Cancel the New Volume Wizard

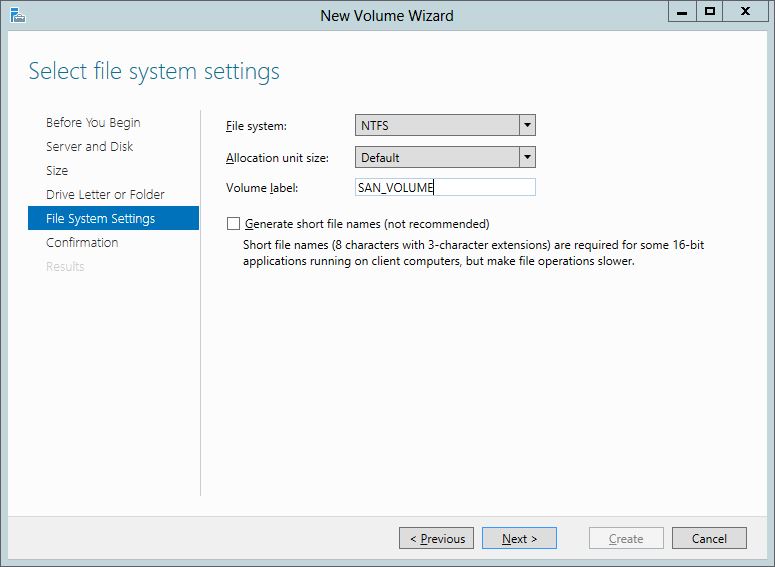click(x=708, y=538)
